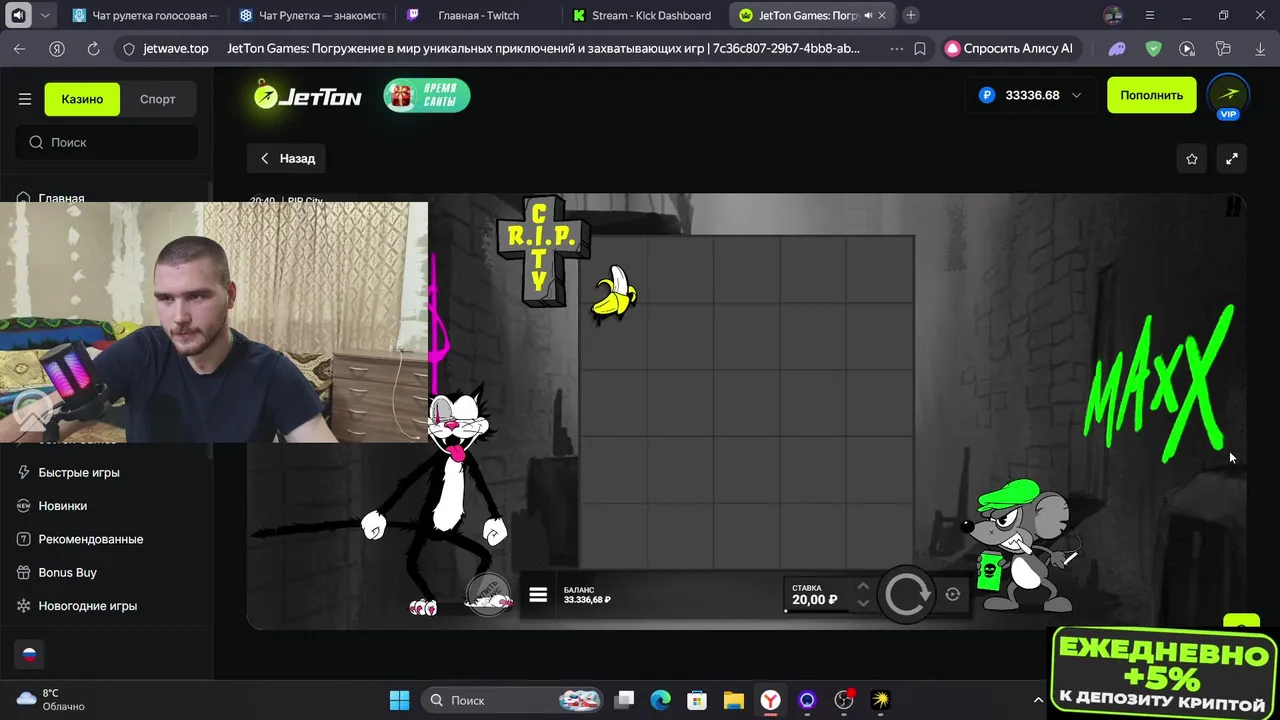Click the Ставка 20,00 ₽ bet field
The image size is (1280, 720).
pyautogui.click(x=815, y=595)
